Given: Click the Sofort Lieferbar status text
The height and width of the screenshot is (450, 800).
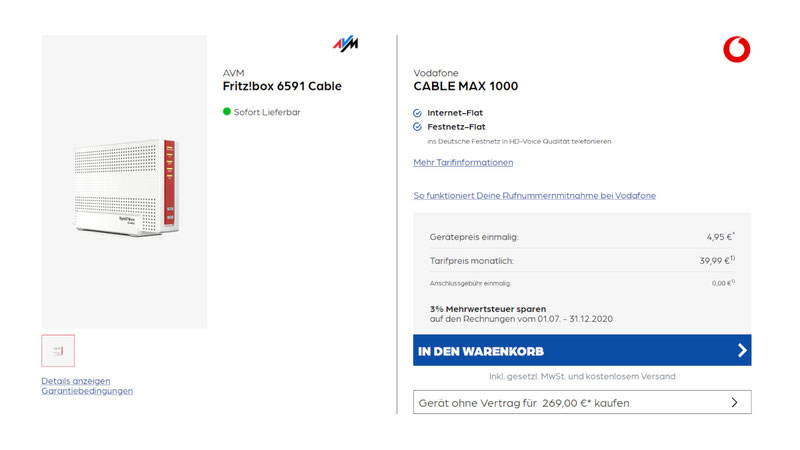Looking at the screenshot, I should tap(267, 112).
